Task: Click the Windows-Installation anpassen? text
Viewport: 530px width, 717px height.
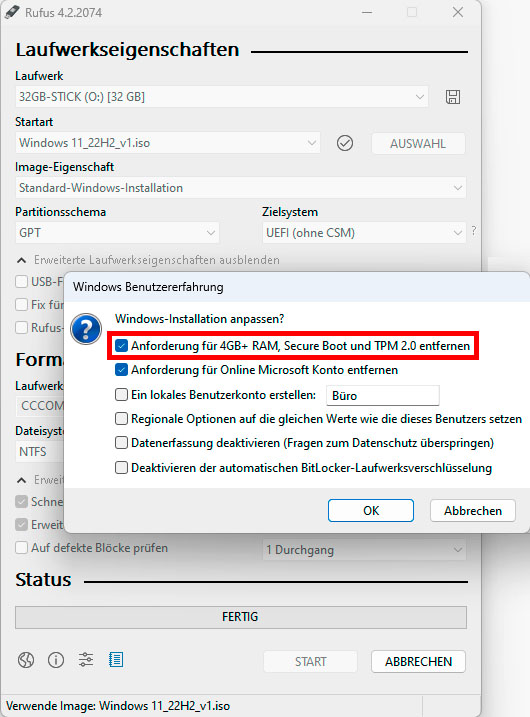Action: tap(199, 319)
